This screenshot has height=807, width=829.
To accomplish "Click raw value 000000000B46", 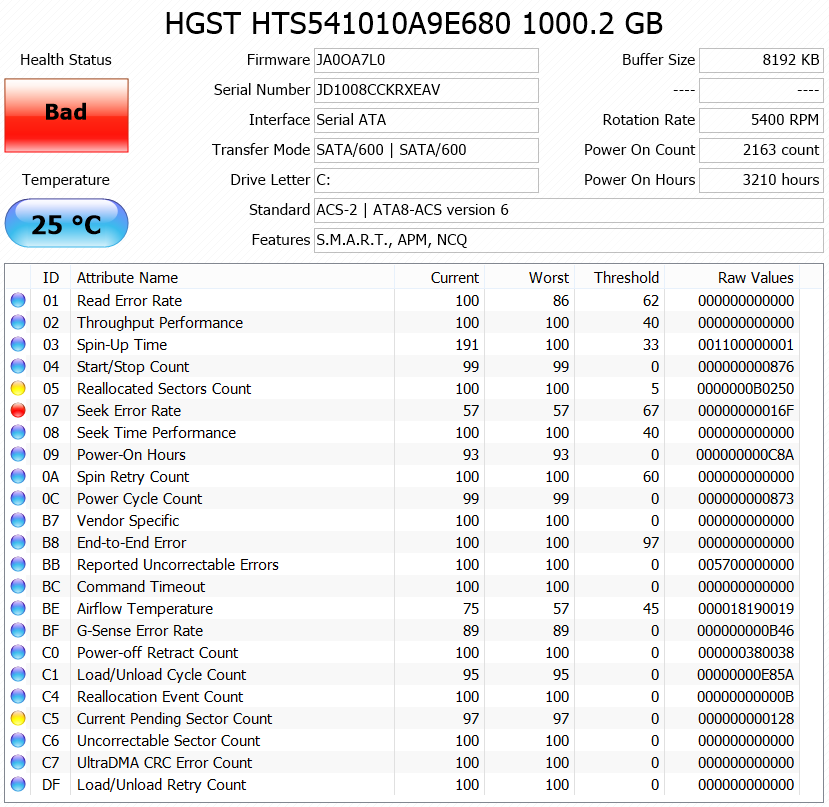I will (745, 631).
